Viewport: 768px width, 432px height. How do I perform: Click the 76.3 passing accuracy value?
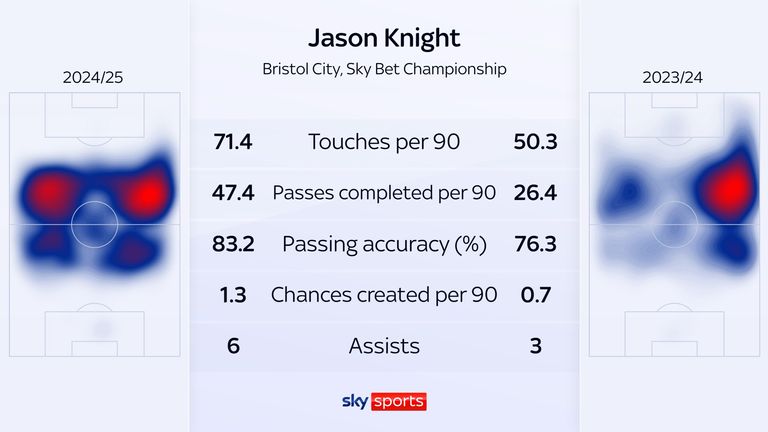pos(535,244)
